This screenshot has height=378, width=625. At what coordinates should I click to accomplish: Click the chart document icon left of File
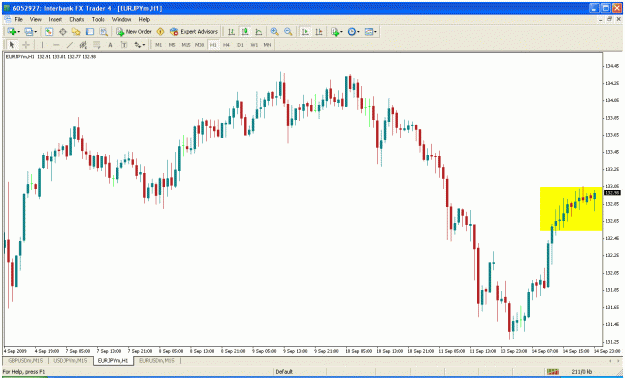pyautogui.click(x=7, y=19)
